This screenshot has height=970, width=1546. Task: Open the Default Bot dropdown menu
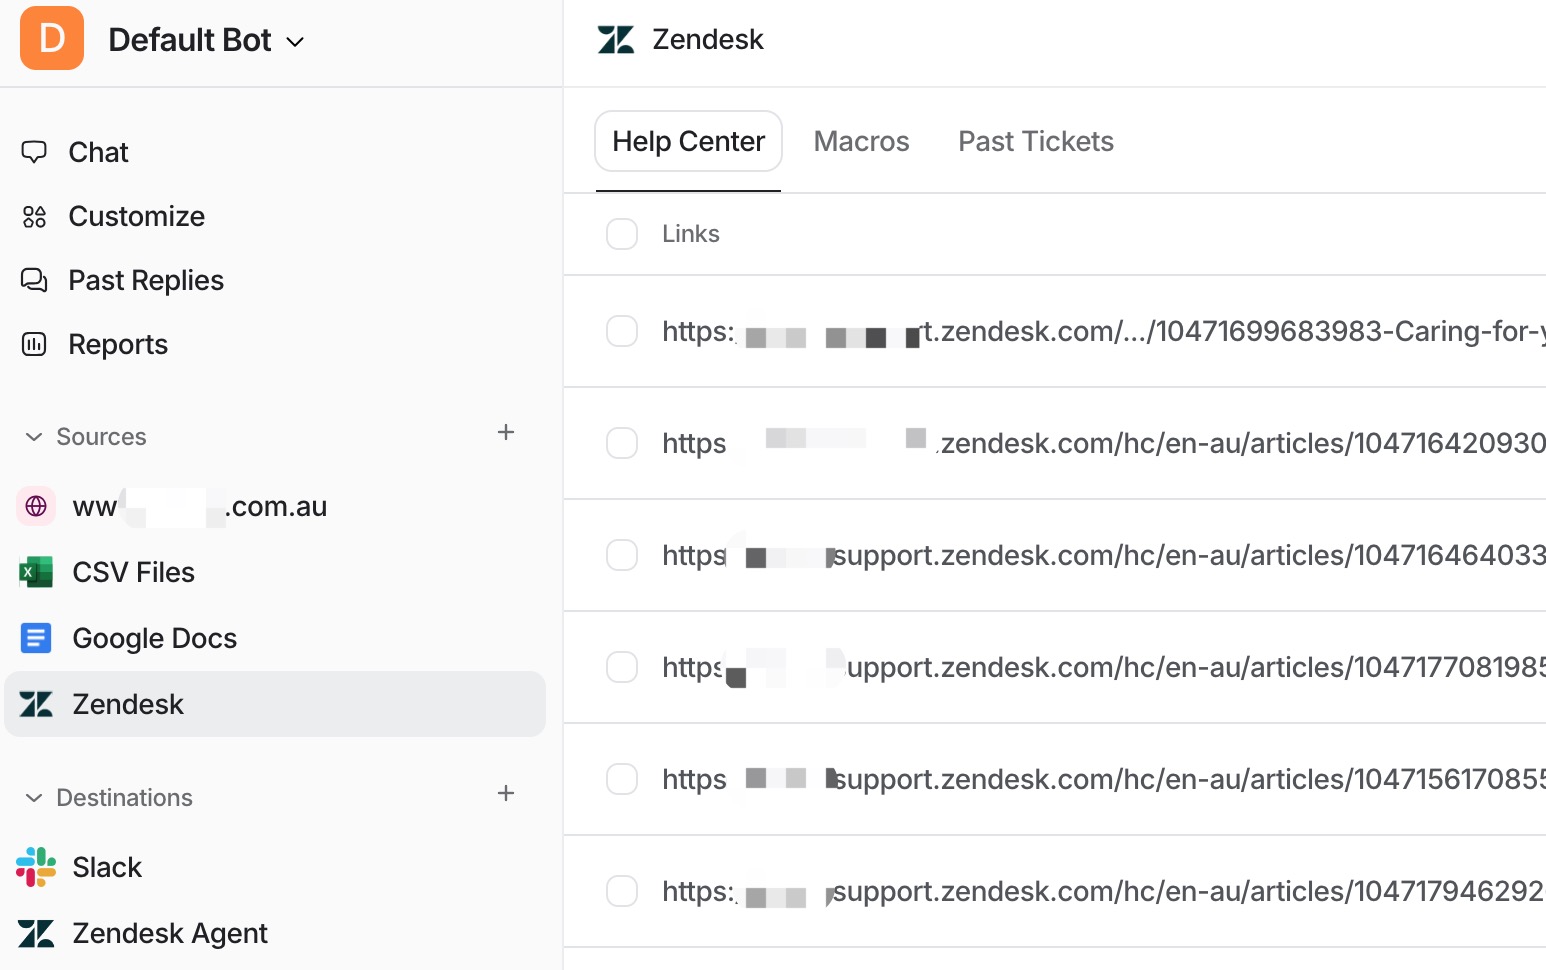tap(294, 42)
